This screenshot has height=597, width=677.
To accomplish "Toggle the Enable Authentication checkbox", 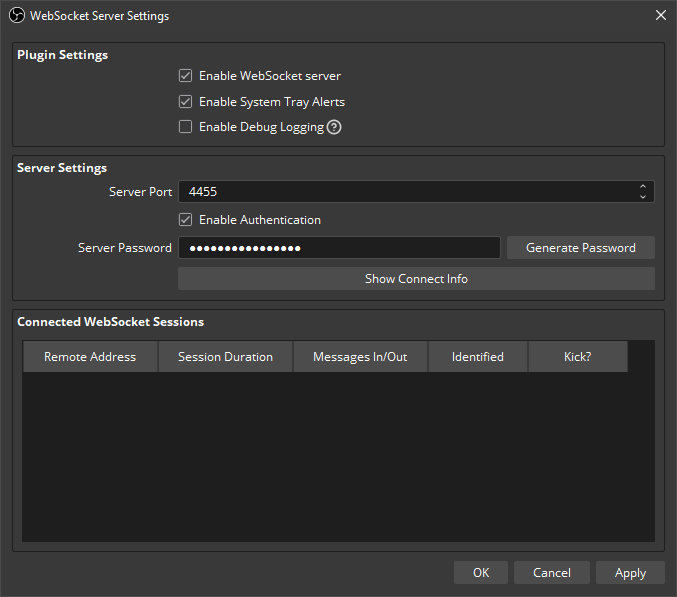I will (x=186, y=220).
